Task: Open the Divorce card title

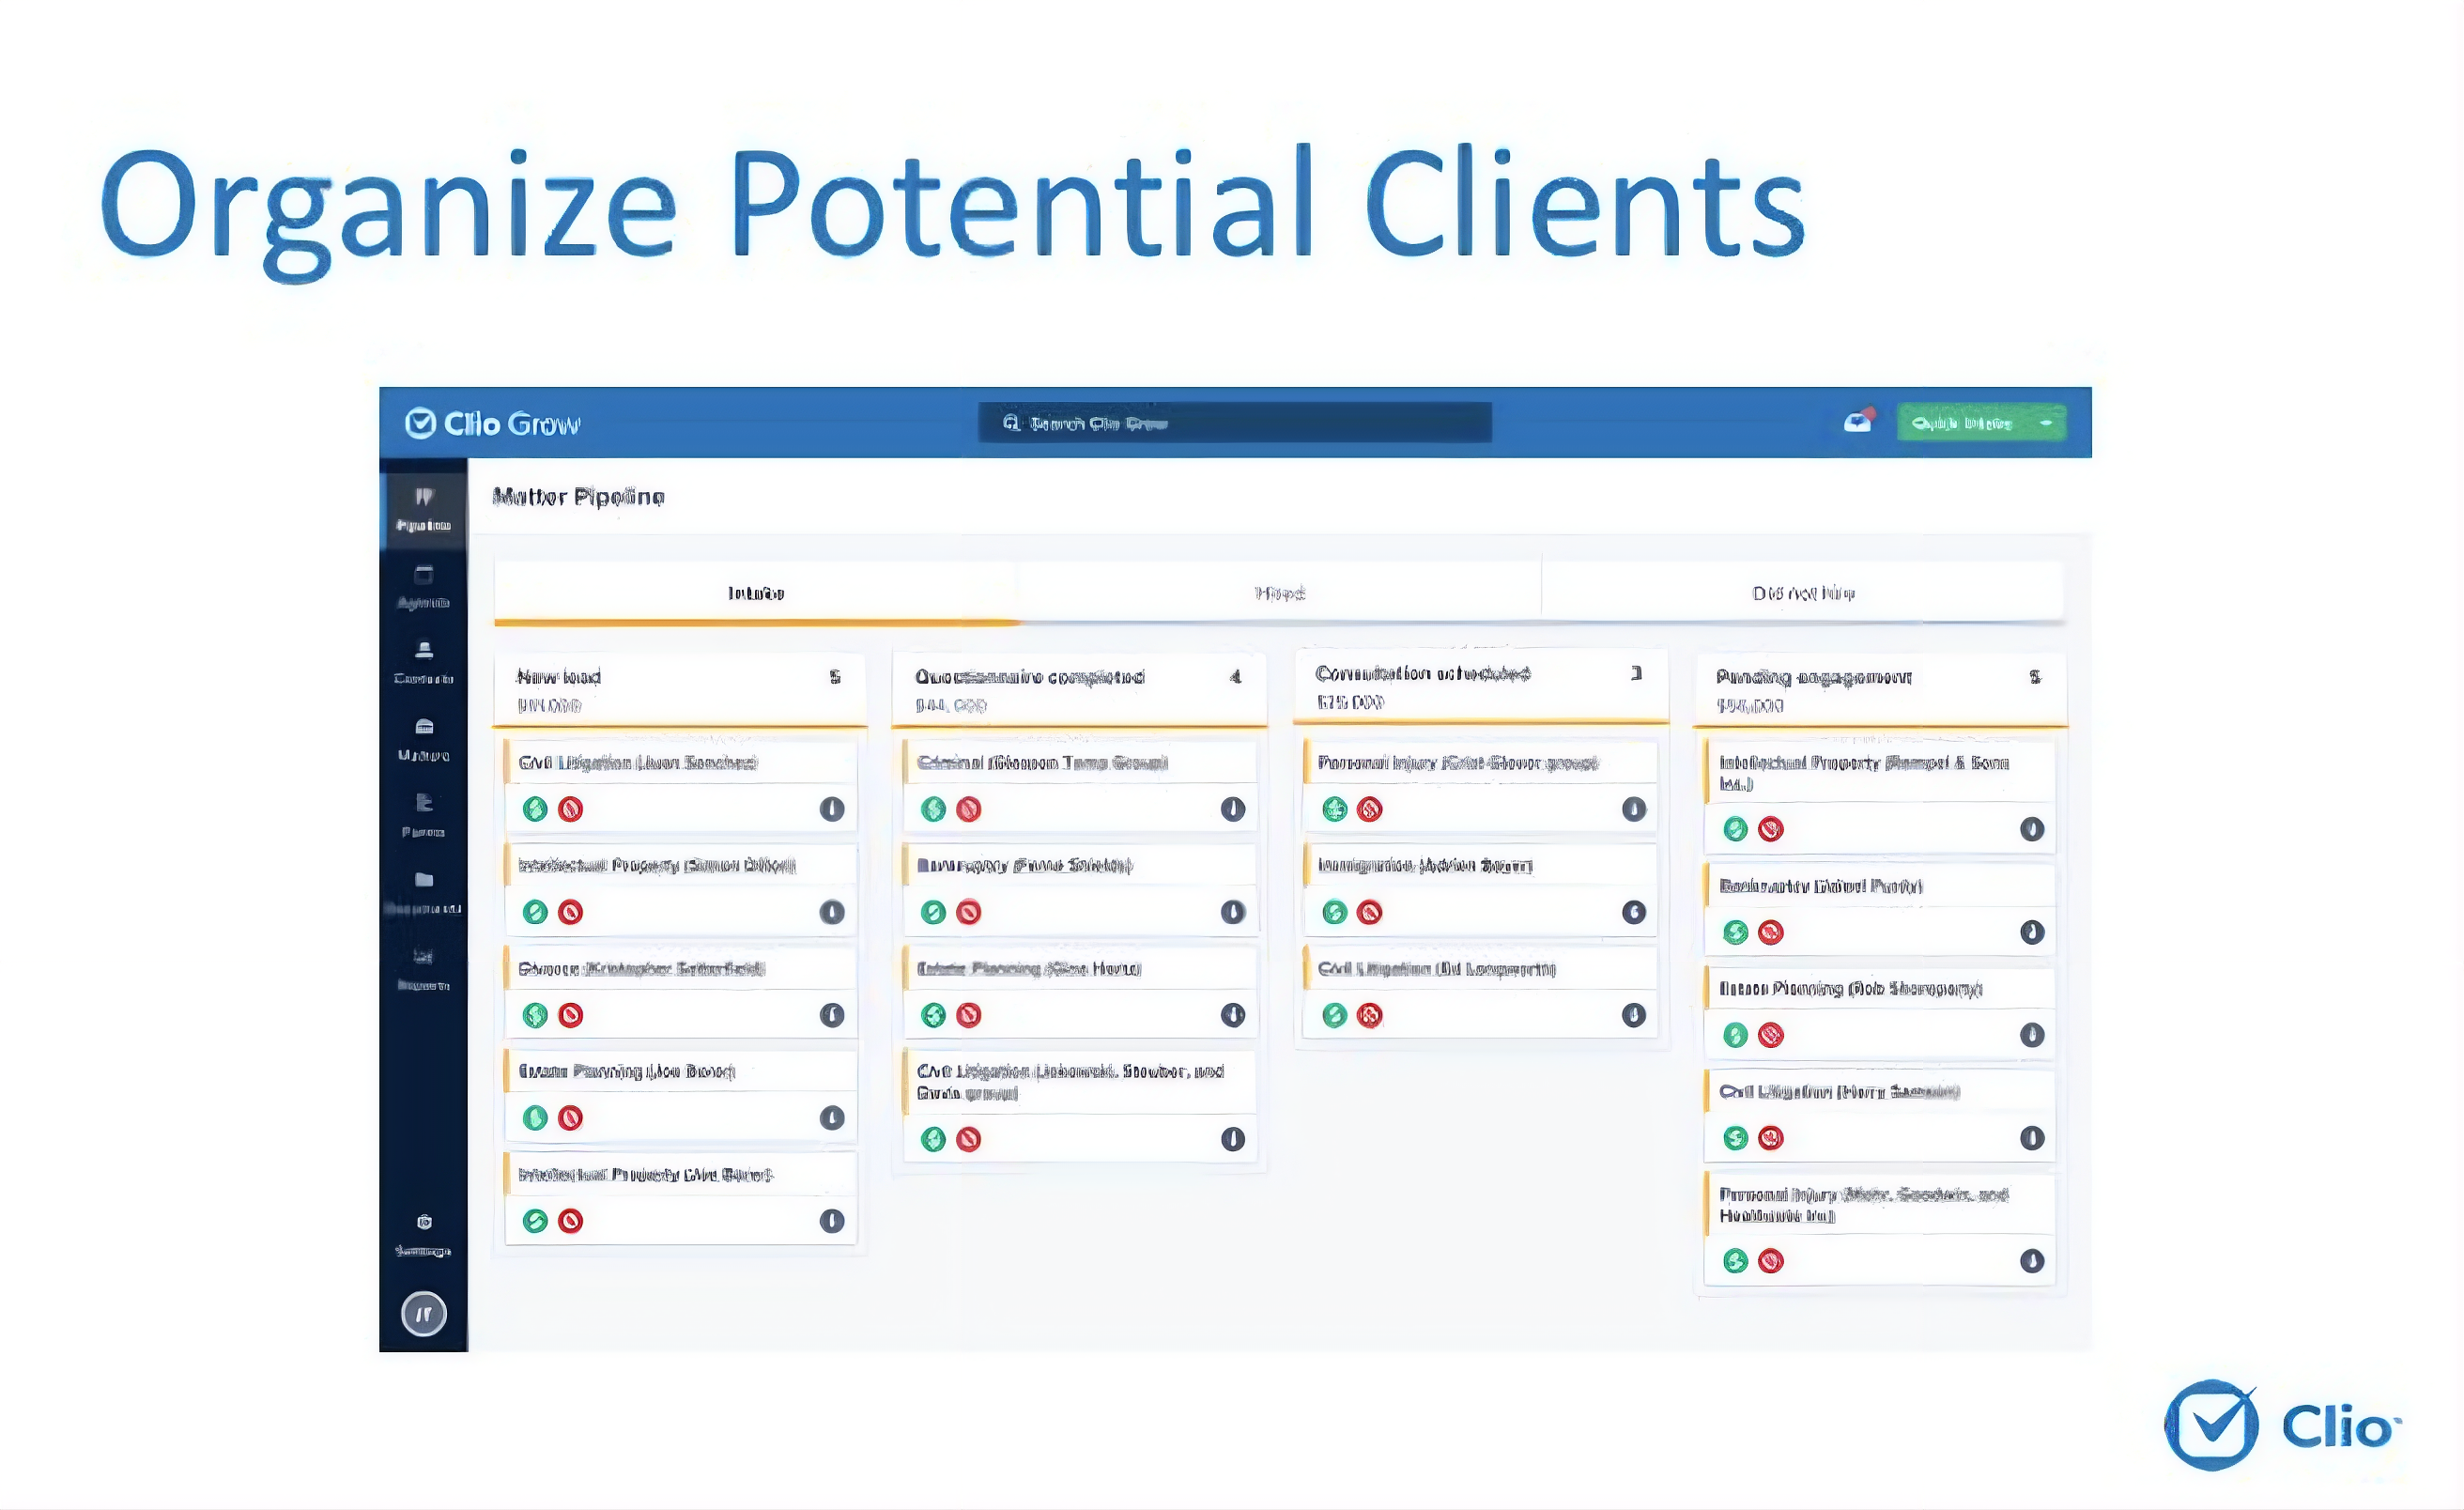Action: point(641,969)
